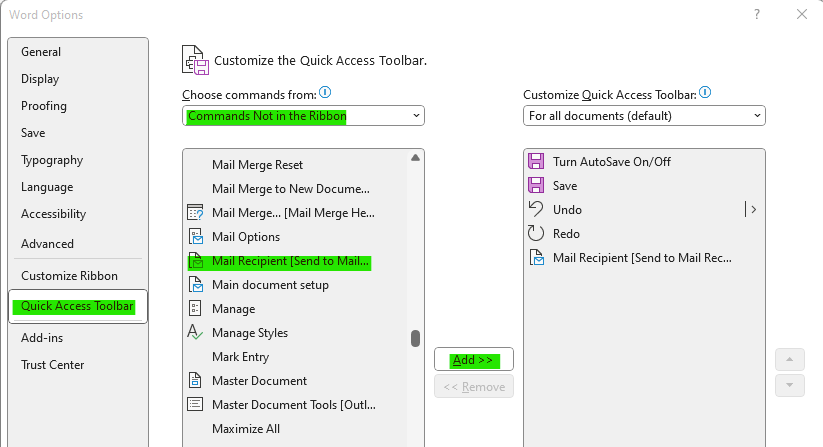Screen dimensions: 823x447
Task: Click the Manage Styles icon
Action: [195, 333]
